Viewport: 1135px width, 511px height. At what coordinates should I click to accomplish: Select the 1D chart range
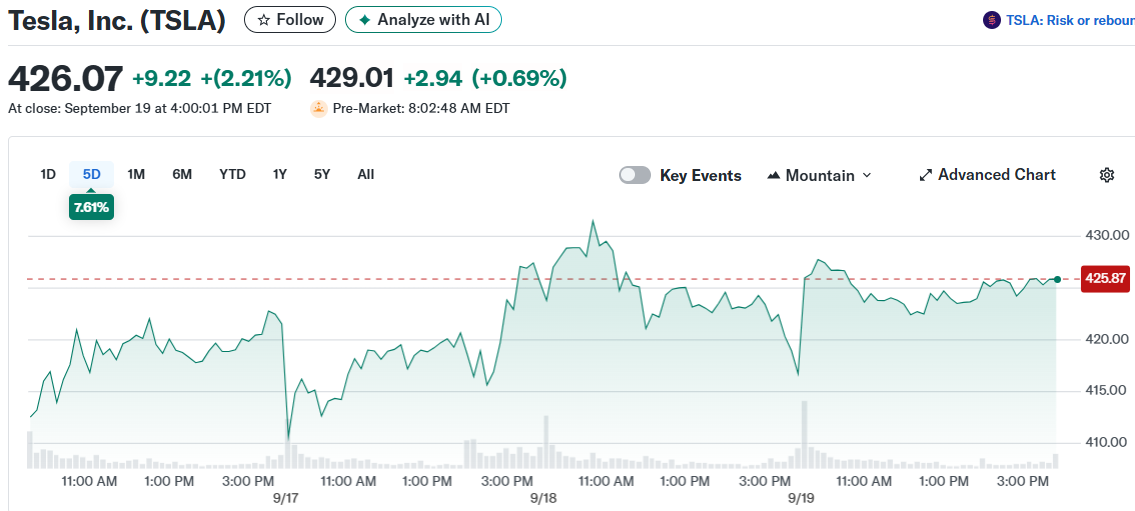click(48, 174)
